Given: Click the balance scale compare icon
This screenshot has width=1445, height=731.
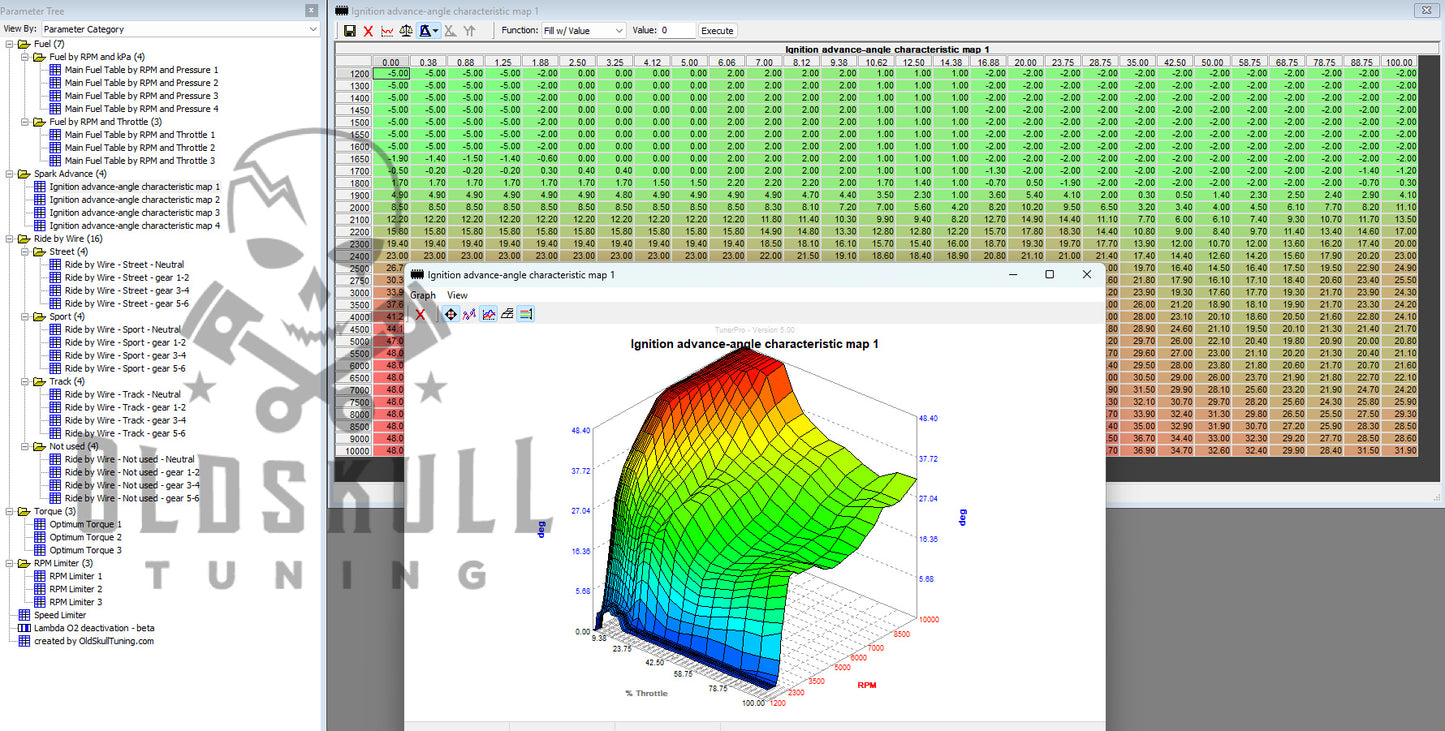Looking at the screenshot, I should point(406,31).
